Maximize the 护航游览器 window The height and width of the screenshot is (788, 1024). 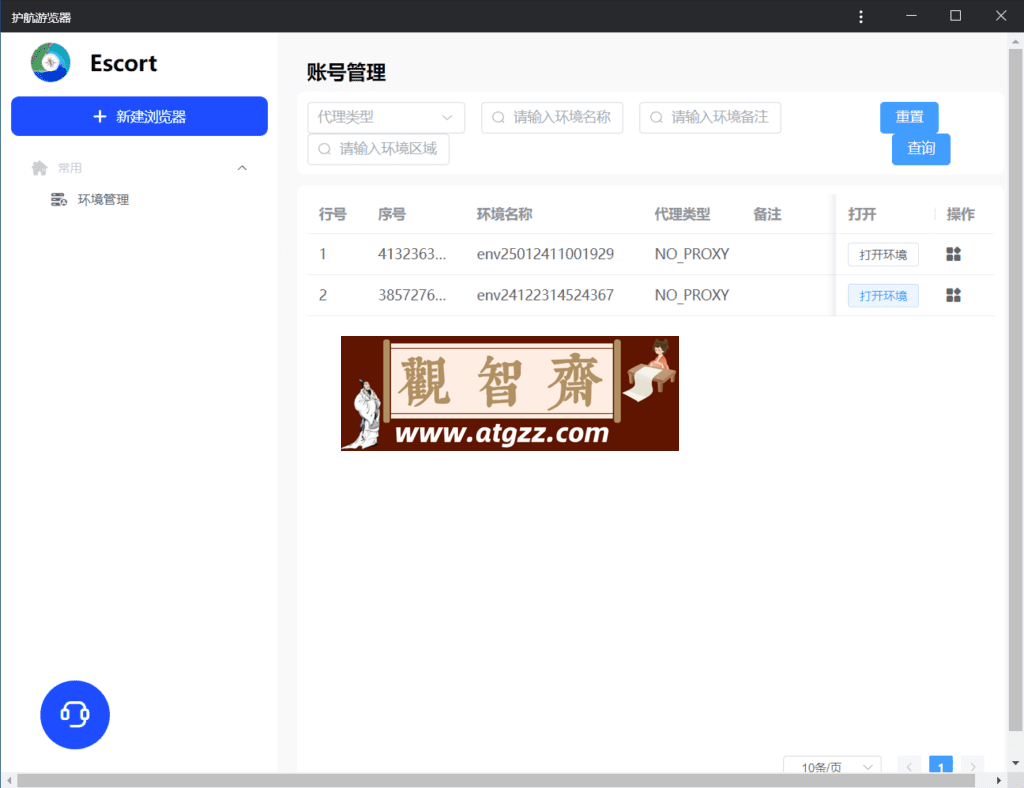(955, 16)
